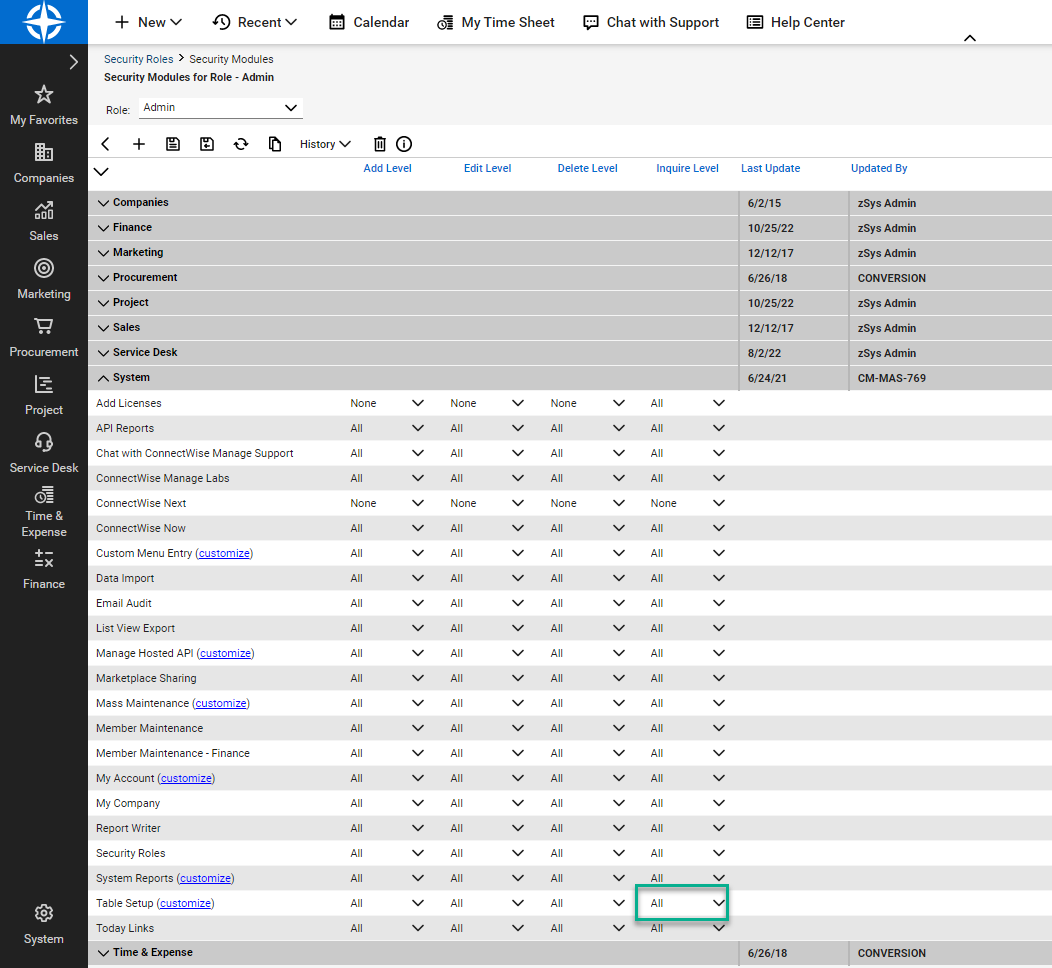Sort by the Last Update column header
The height and width of the screenshot is (968, 1052).
click(x=770, y=168)
